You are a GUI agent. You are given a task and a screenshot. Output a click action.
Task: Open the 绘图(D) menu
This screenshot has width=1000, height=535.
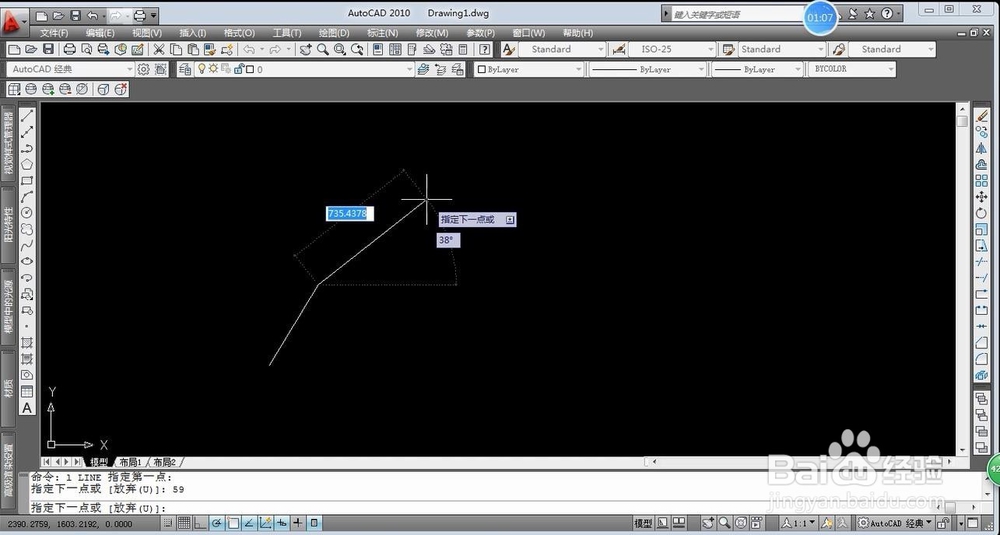click(334, 33)
